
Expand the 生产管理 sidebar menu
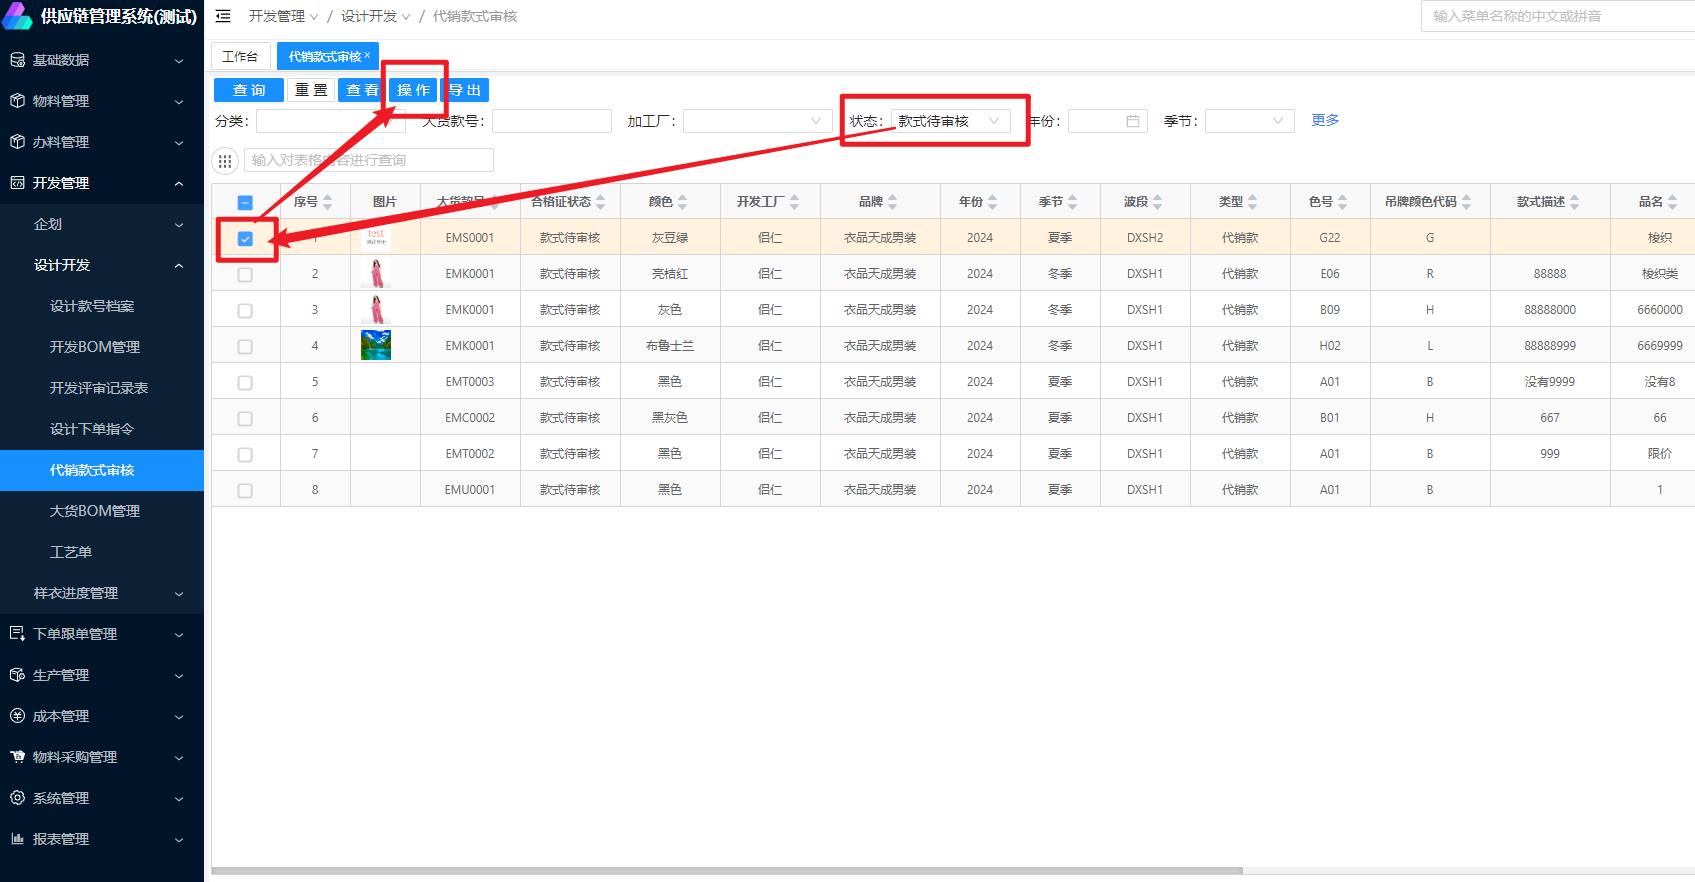100,675
